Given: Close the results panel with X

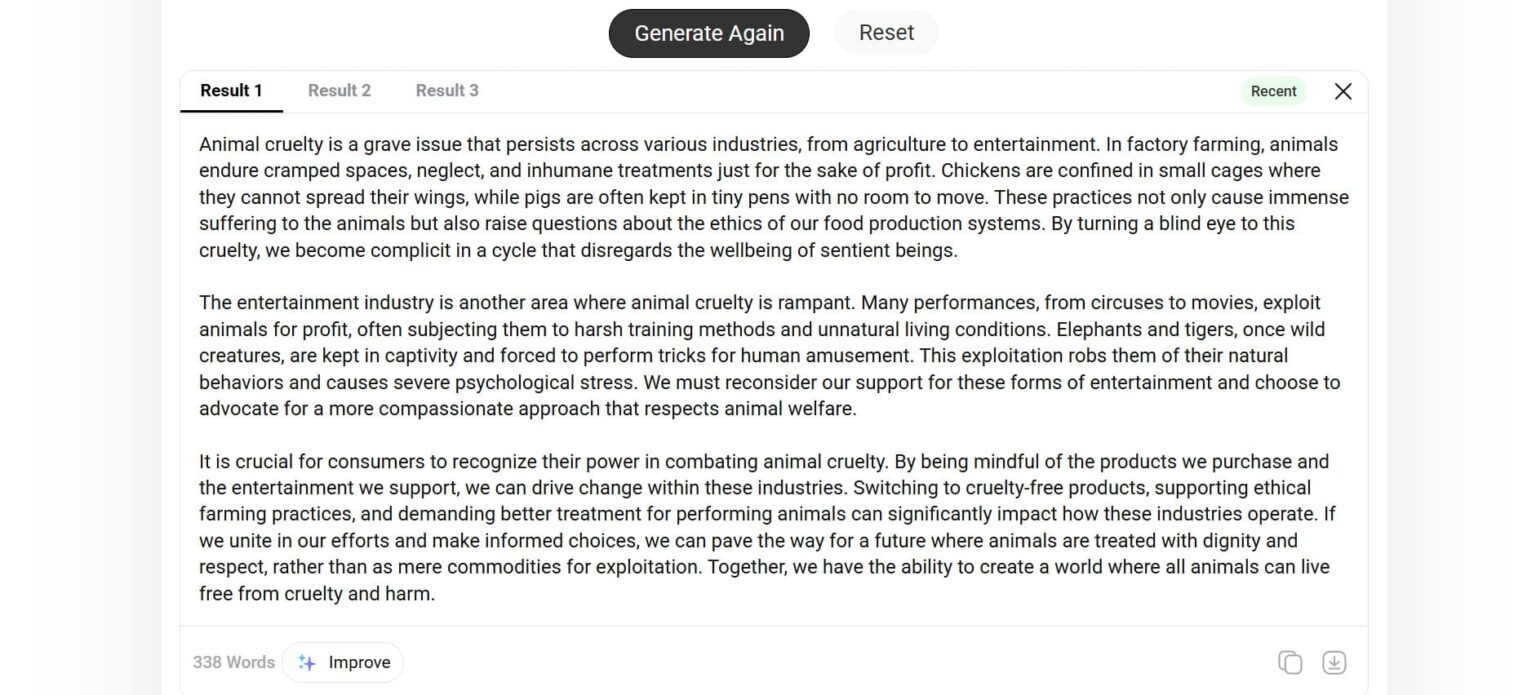Looking at the screenshot, I should [x=1343, y=91].
